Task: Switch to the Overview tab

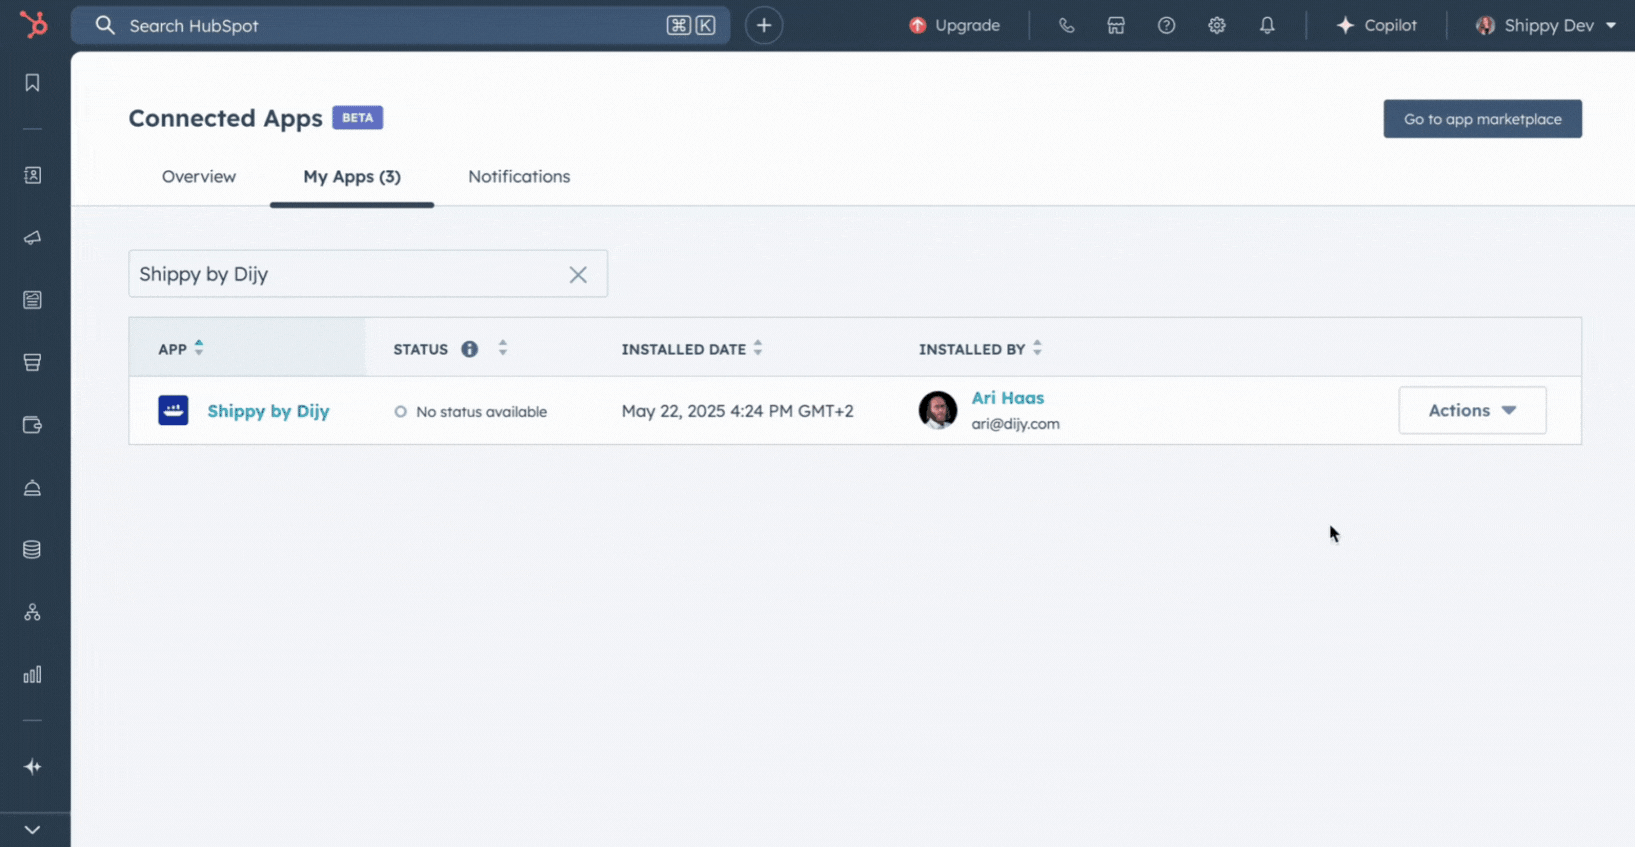Action: click(x=199, y=176)
